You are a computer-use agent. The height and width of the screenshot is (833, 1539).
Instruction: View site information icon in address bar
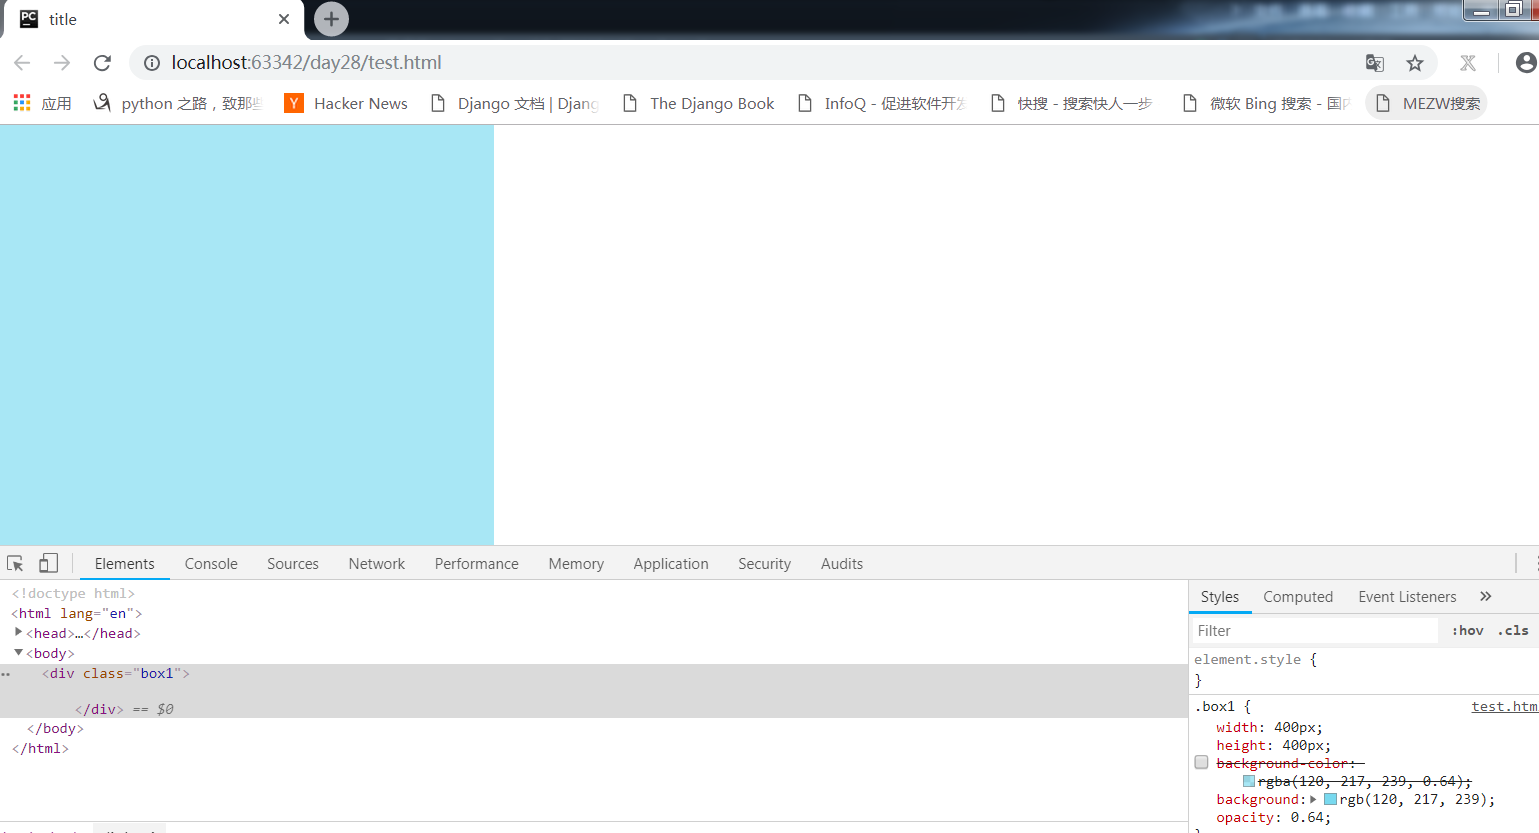click(x=152, y=63)
